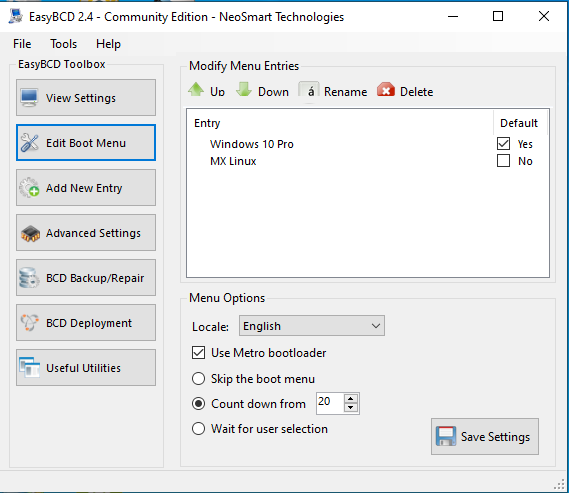Decrease countdown with down spinner arrow
The height and width of the screenshot is (493, 569).
click(x=351, y=408)
